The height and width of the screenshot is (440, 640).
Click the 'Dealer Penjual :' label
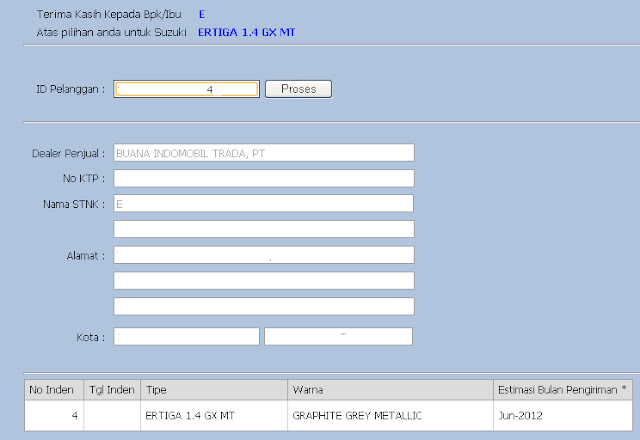click(68, 153)
